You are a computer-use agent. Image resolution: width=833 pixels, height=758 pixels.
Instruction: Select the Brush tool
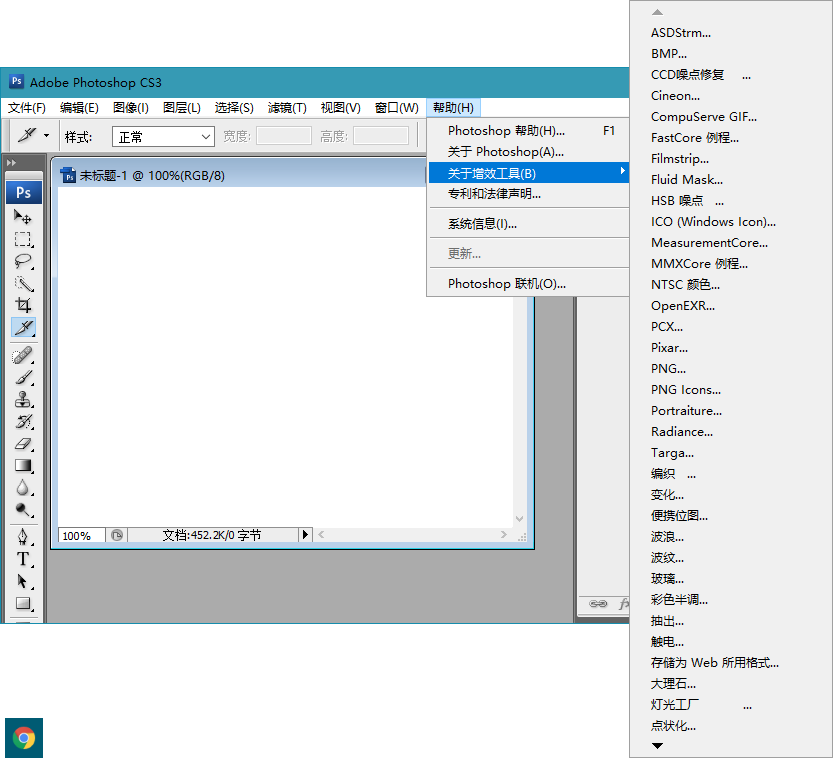pyautogui.click(x=22, y=377)
